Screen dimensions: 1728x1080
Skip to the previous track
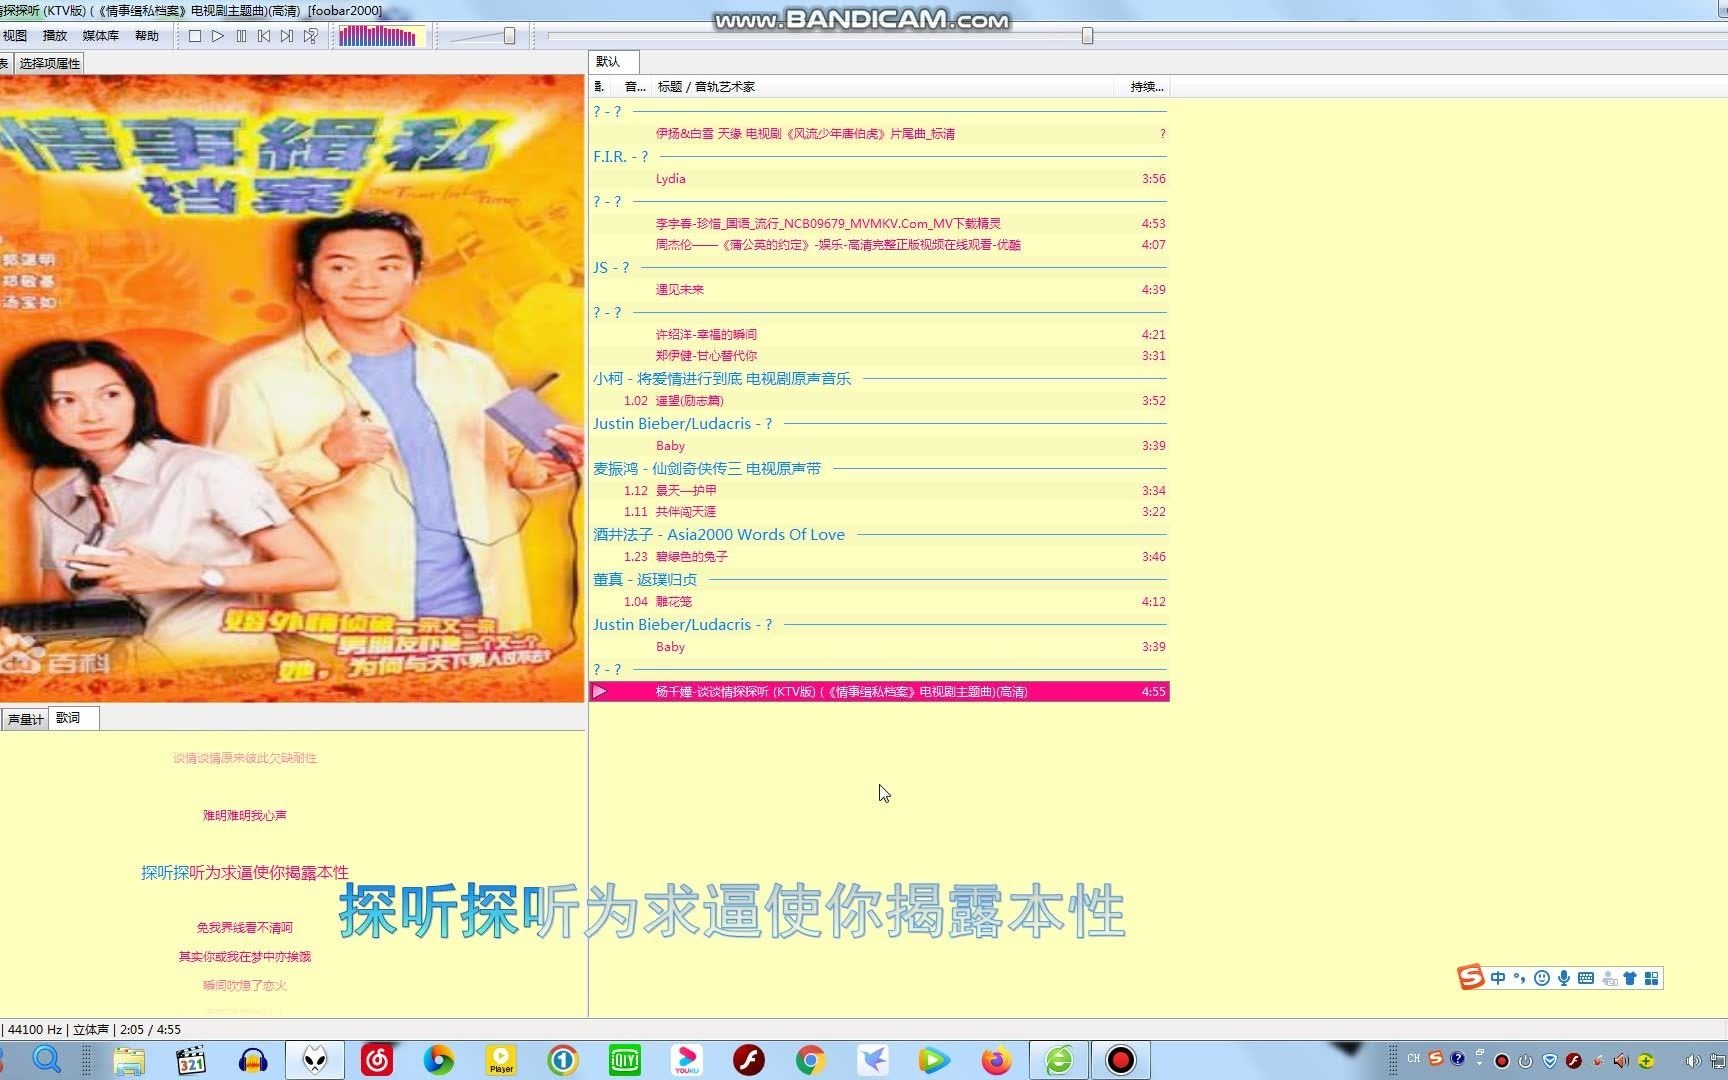[264, 36]
